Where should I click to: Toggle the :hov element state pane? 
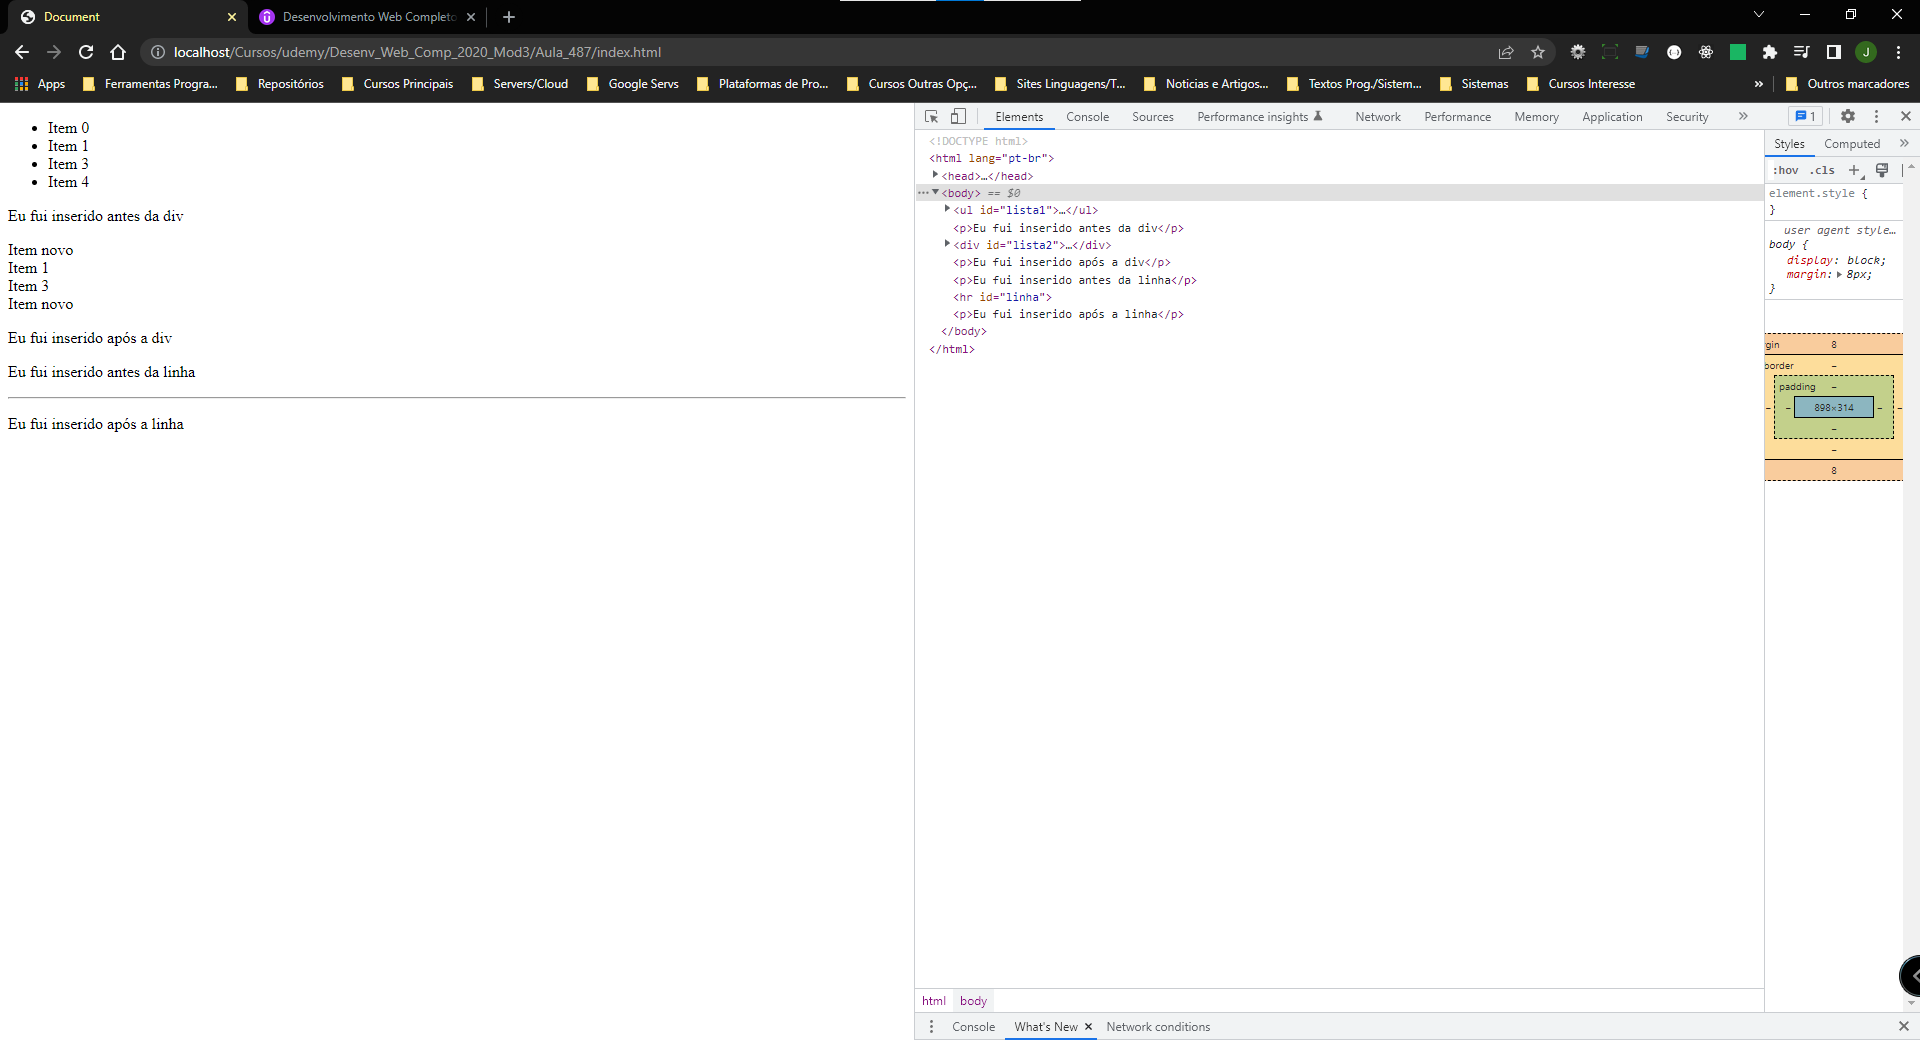point(1786,170)
